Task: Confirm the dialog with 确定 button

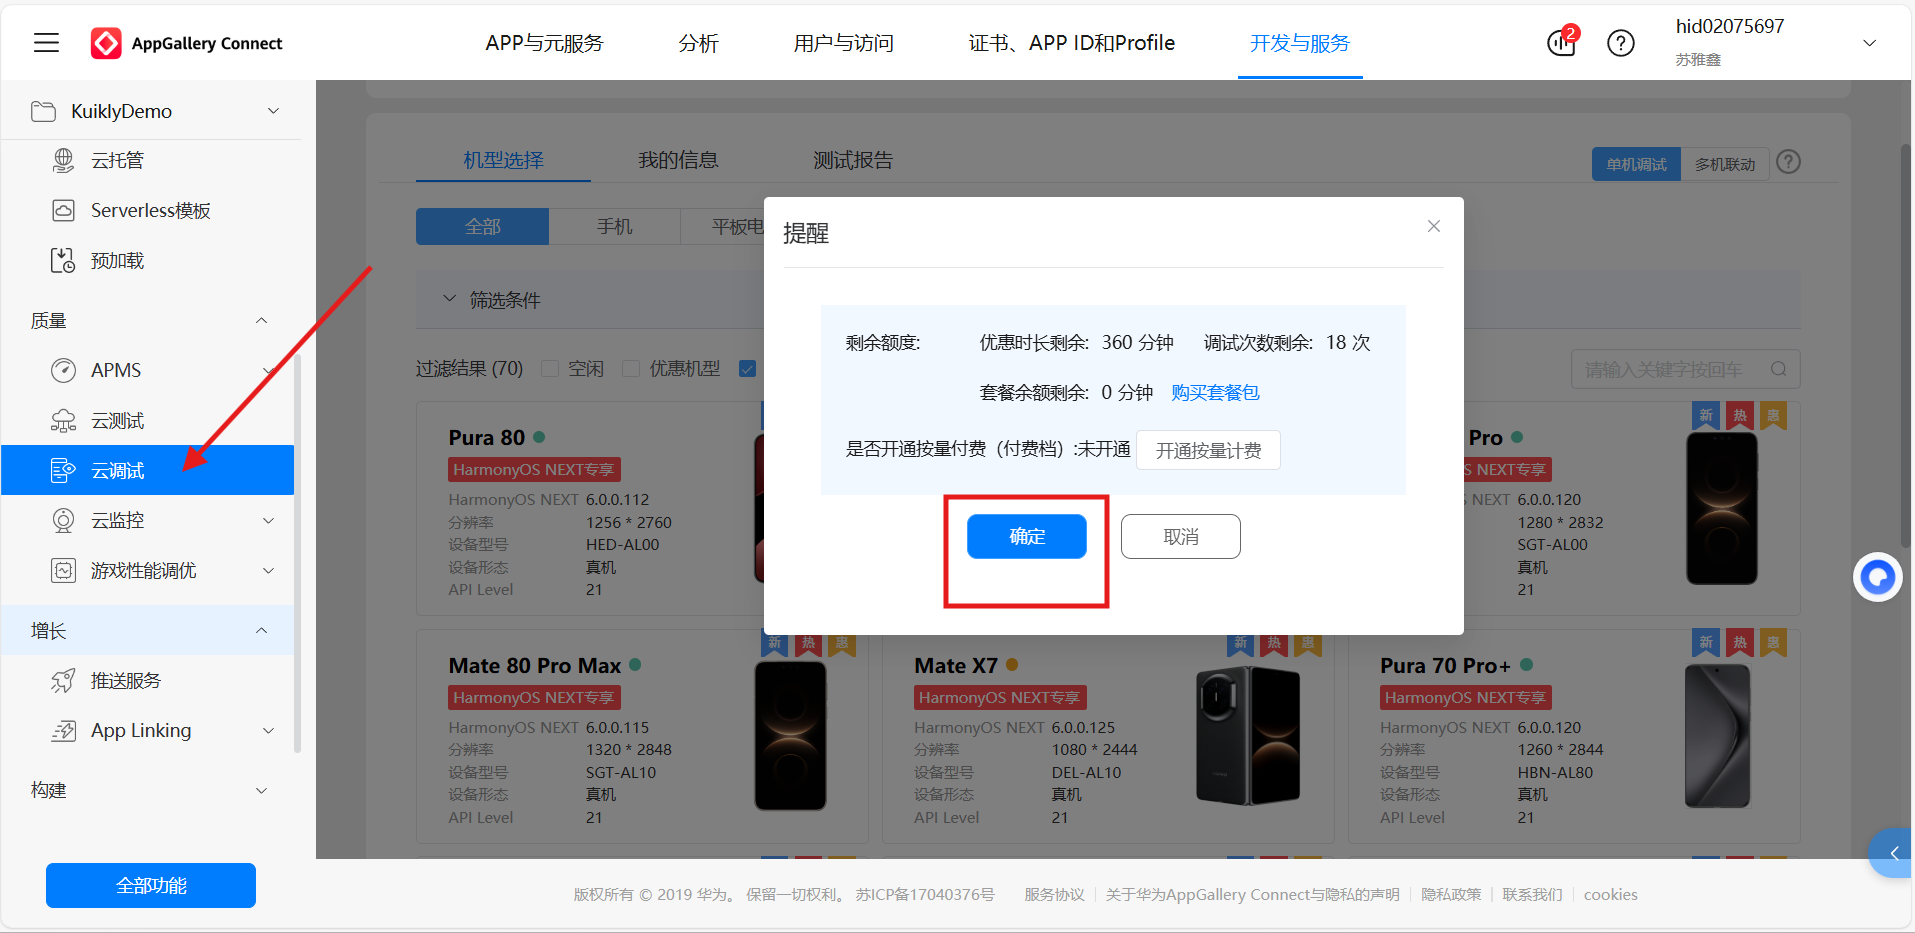Action: point(1026,536)
